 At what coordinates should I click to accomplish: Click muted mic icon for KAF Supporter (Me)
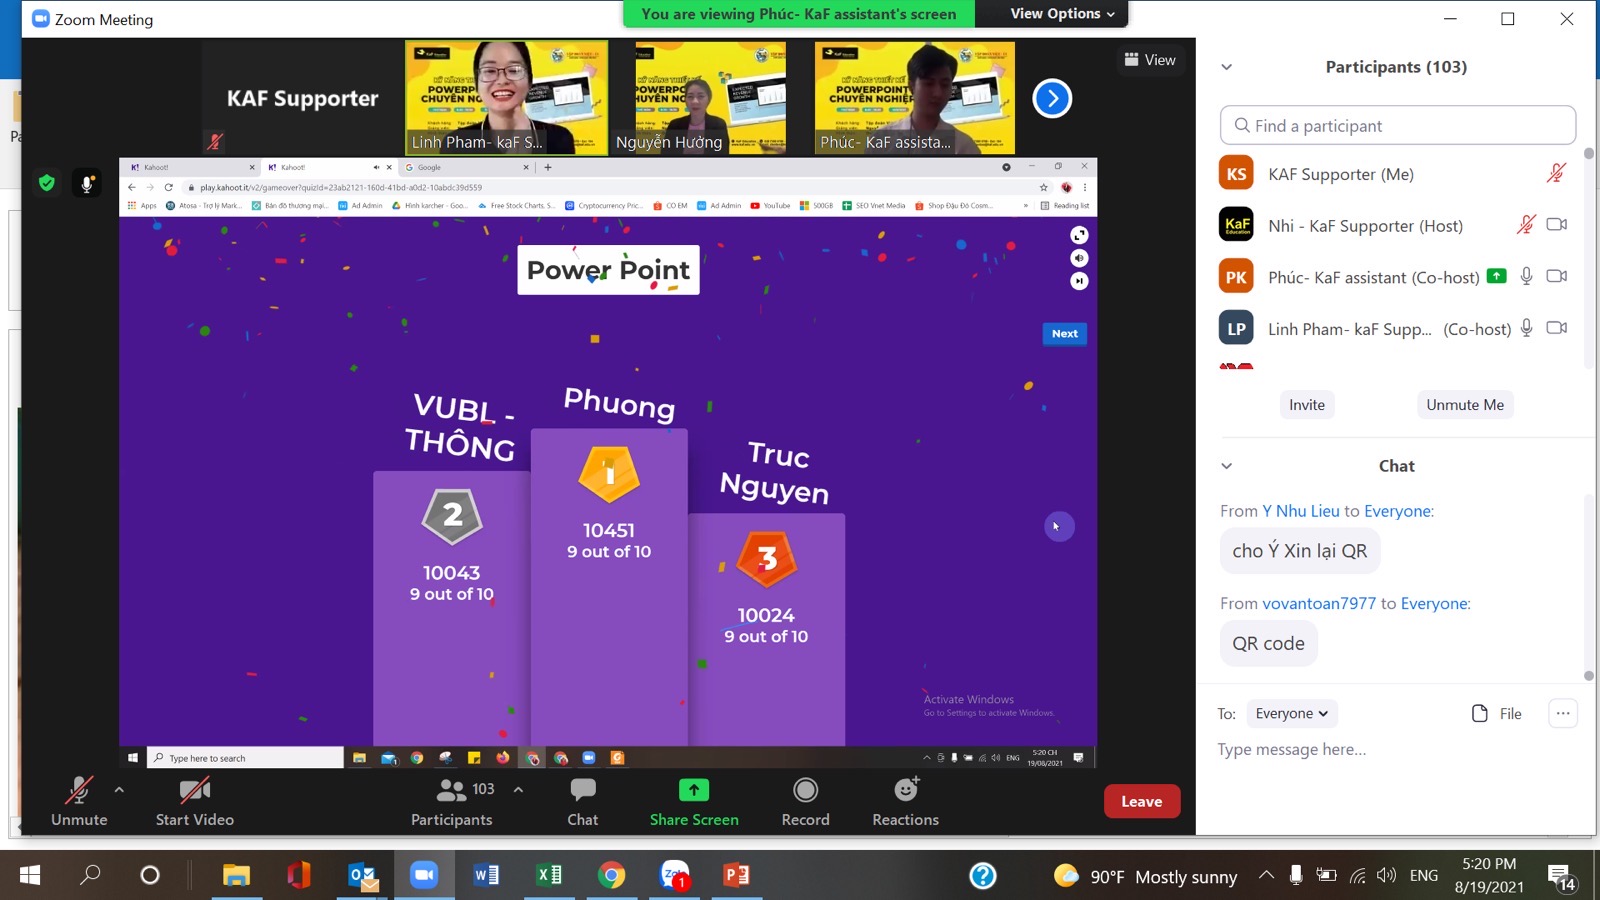pos(1556,173)
